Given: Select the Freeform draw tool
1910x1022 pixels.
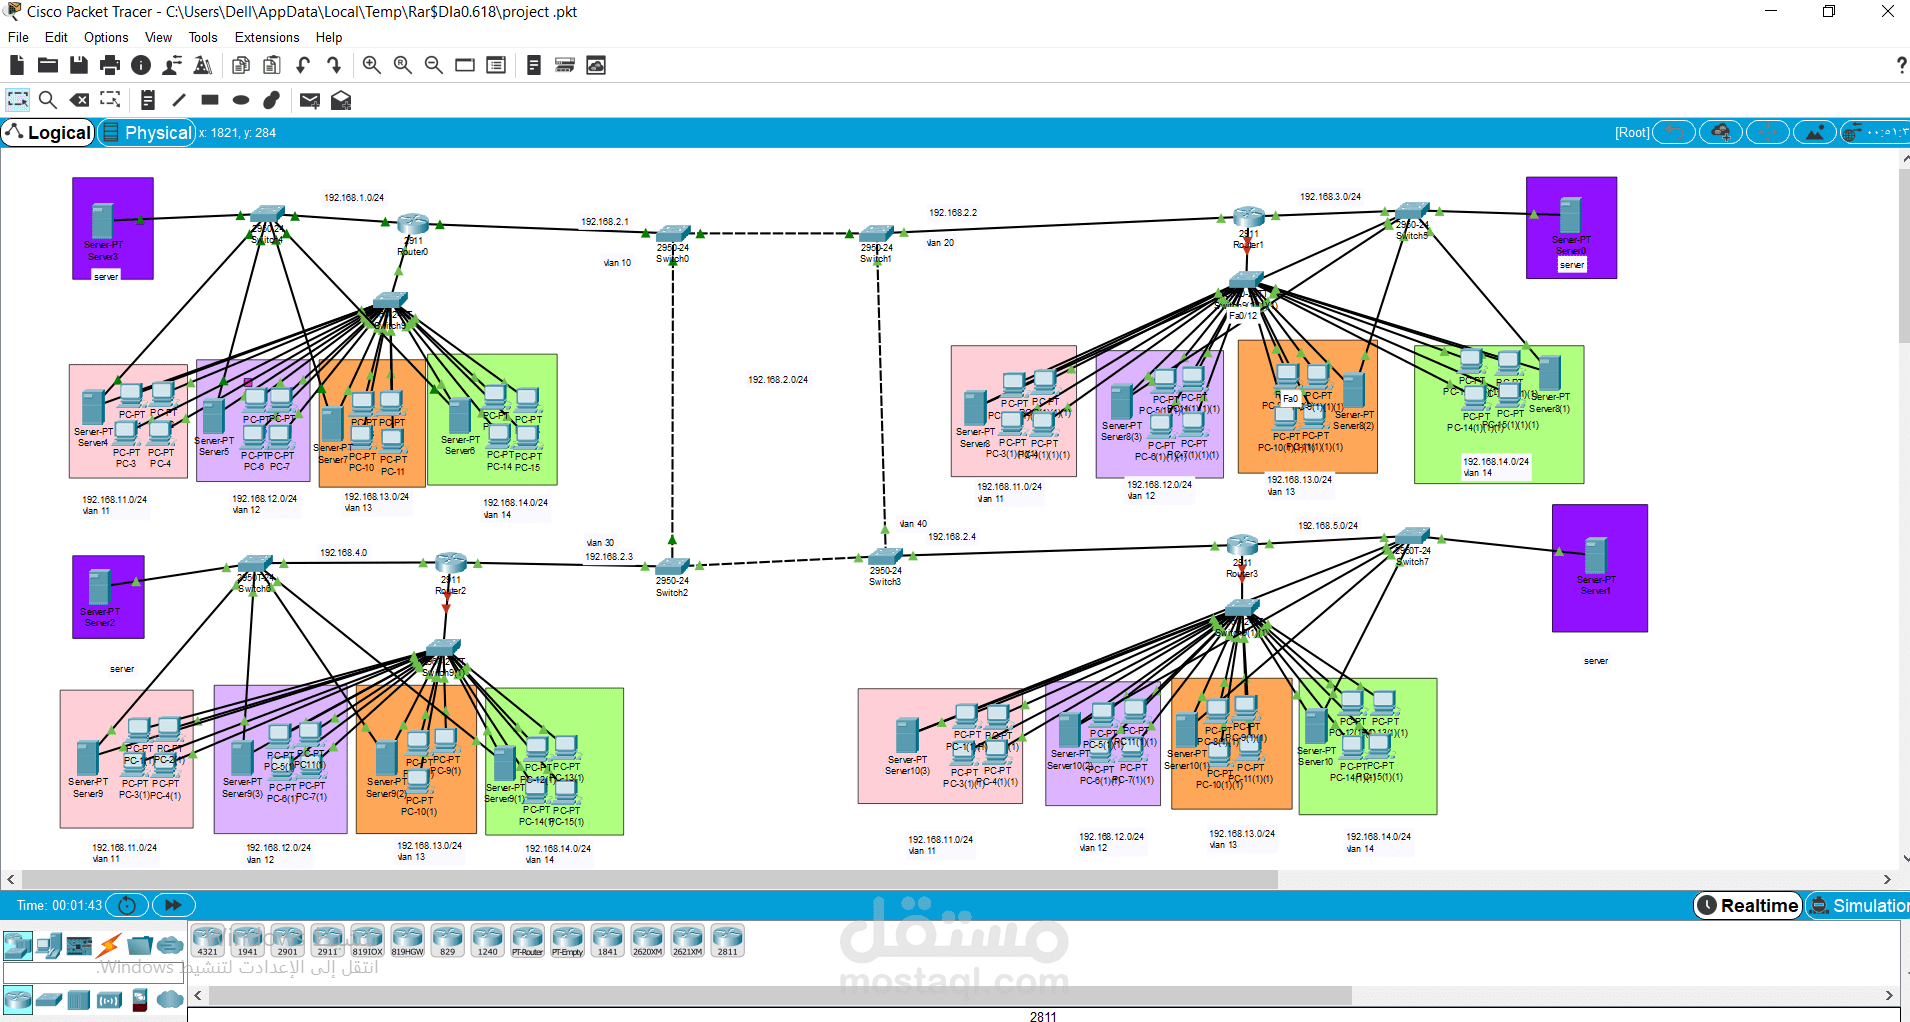Looking at the screenshot, I should tap(272, 100).
